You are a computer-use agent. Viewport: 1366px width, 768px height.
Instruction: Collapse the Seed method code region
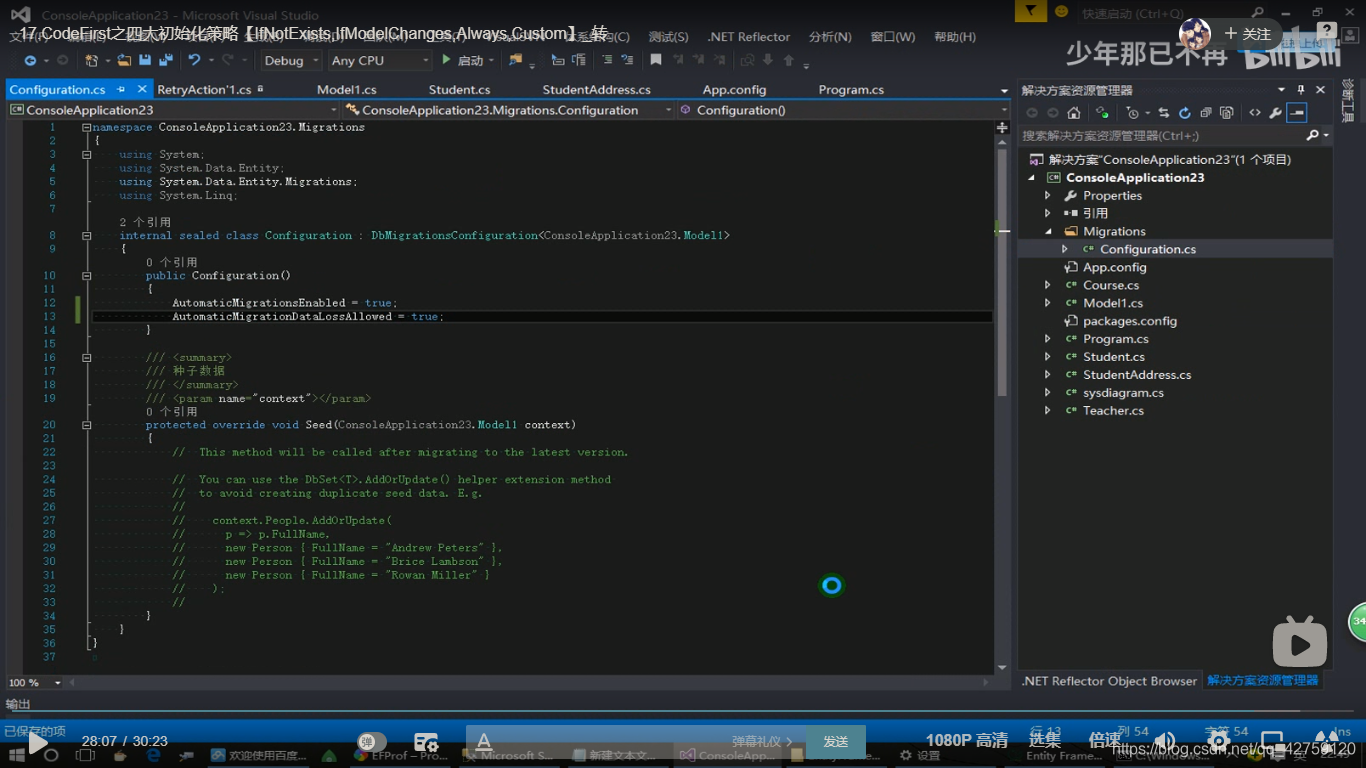pos(87,425)
